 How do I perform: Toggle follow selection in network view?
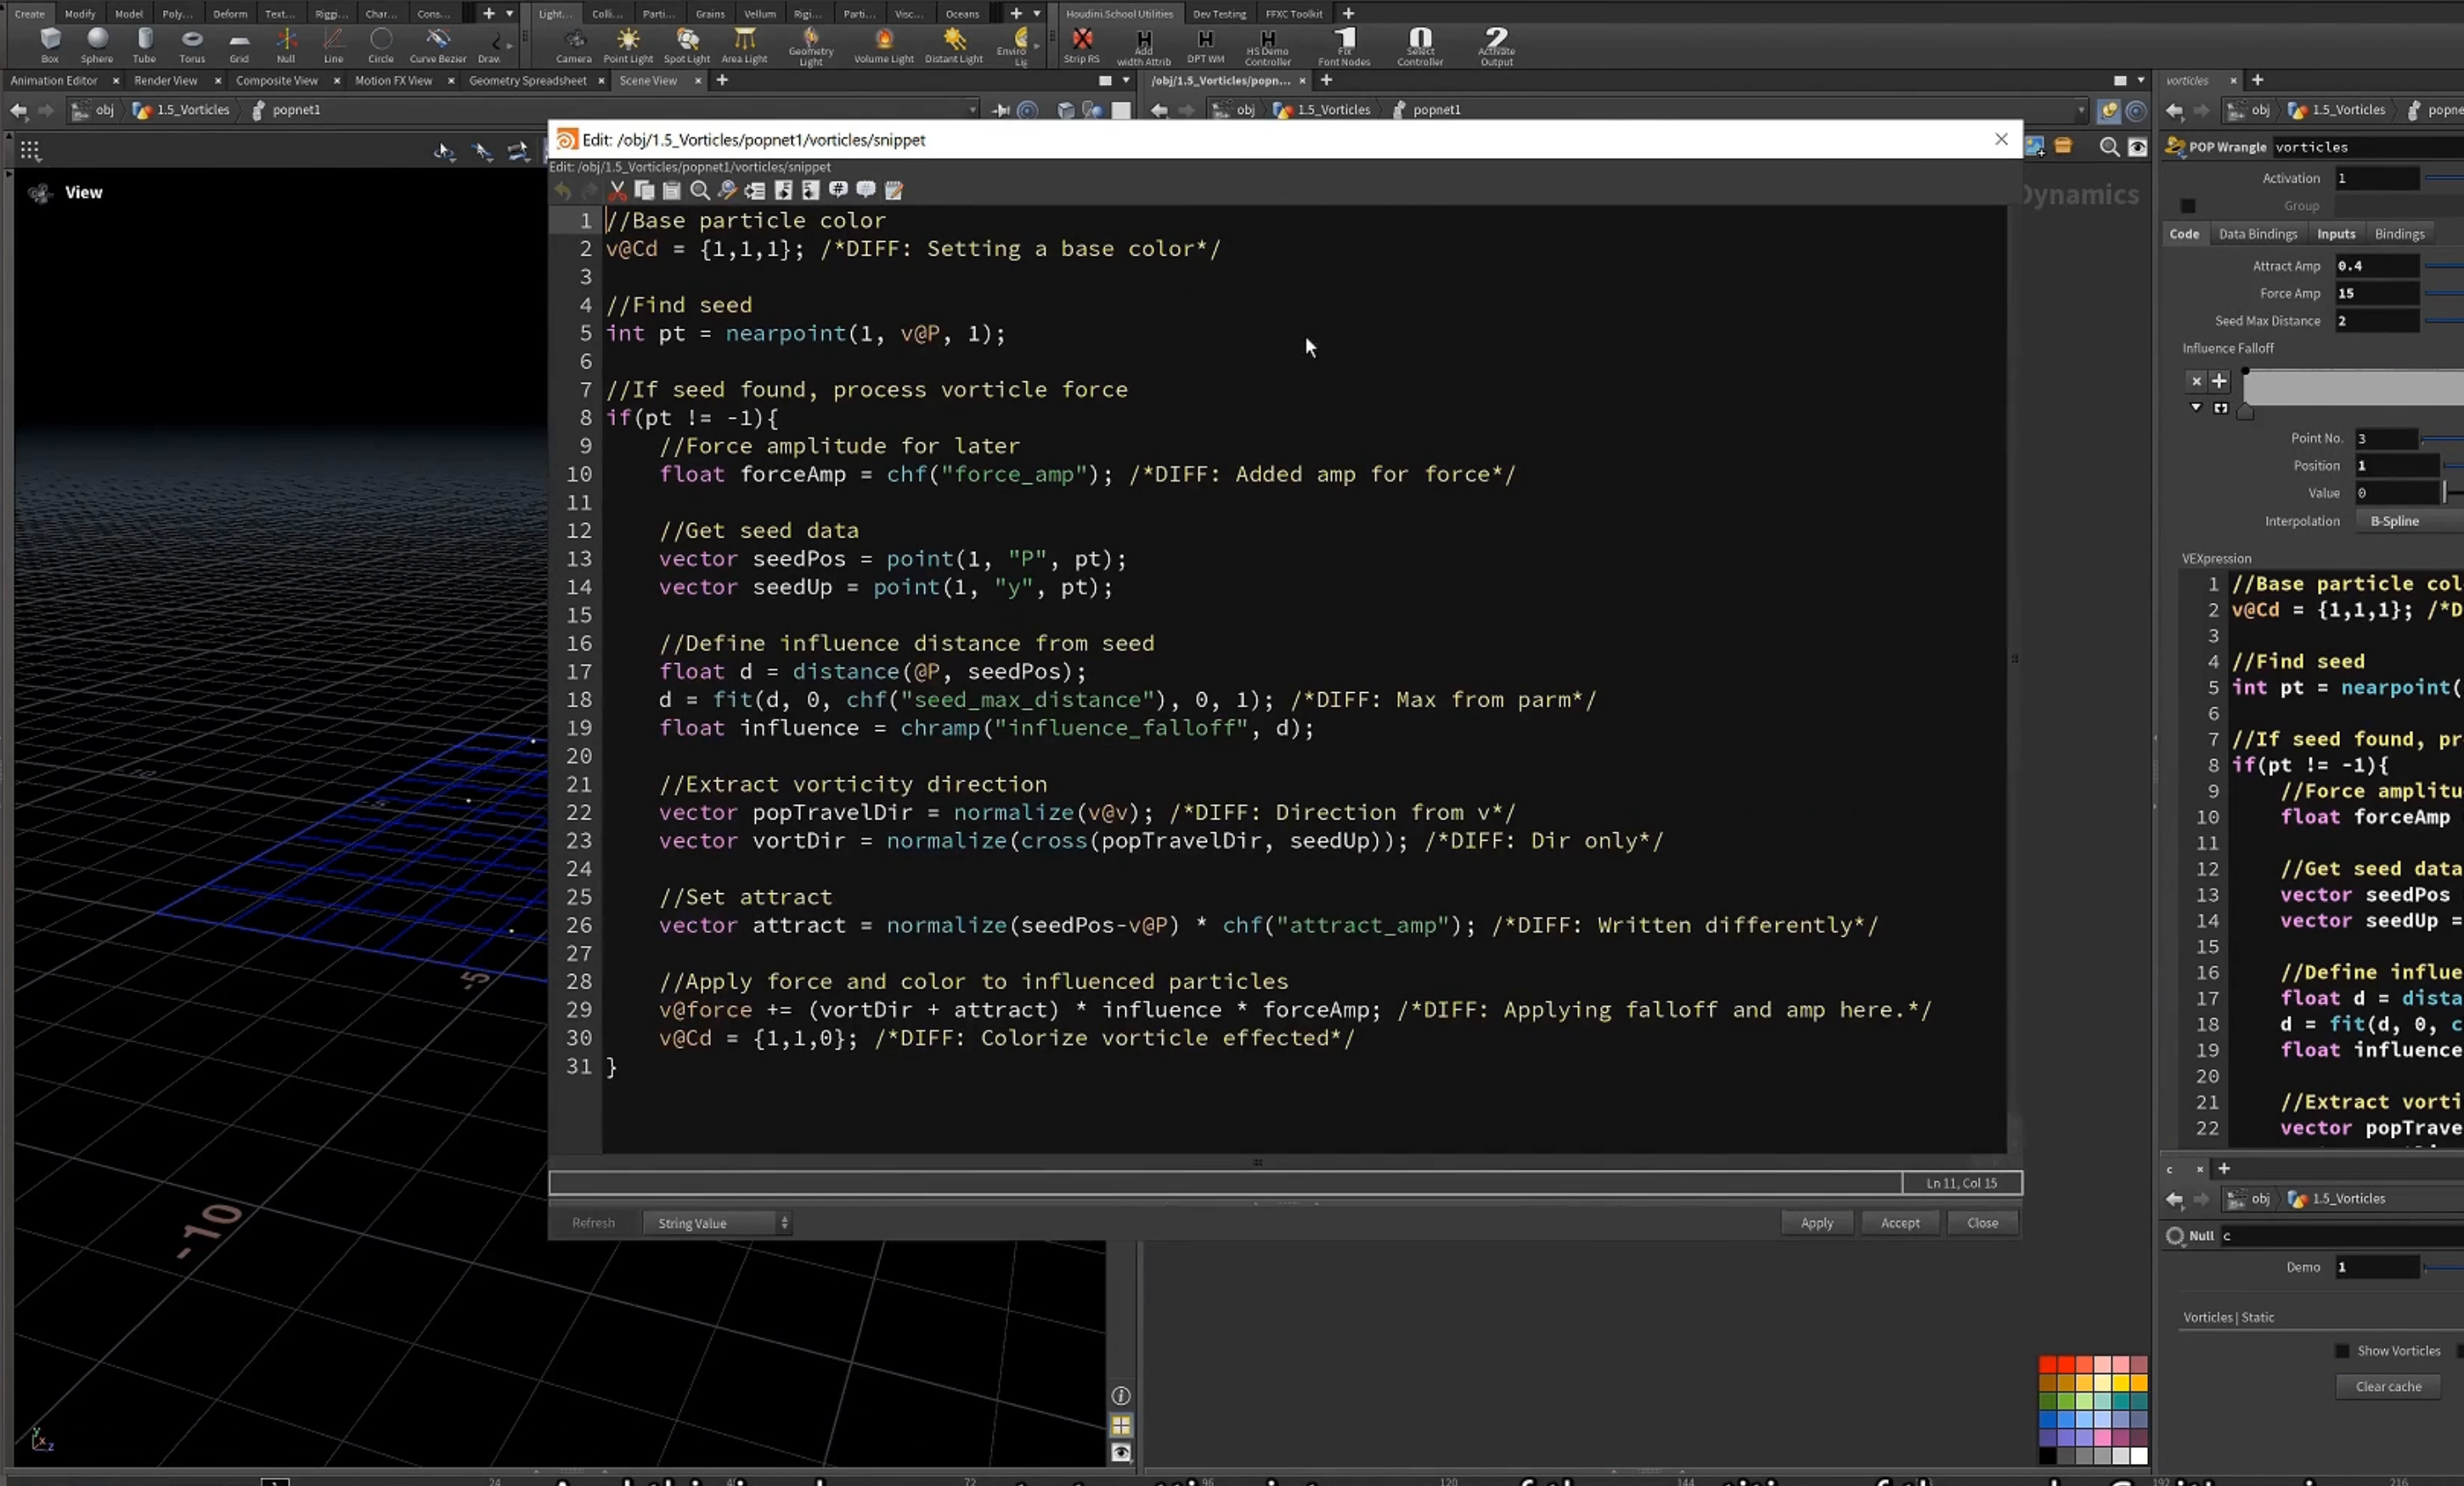tap(2136, 111)
